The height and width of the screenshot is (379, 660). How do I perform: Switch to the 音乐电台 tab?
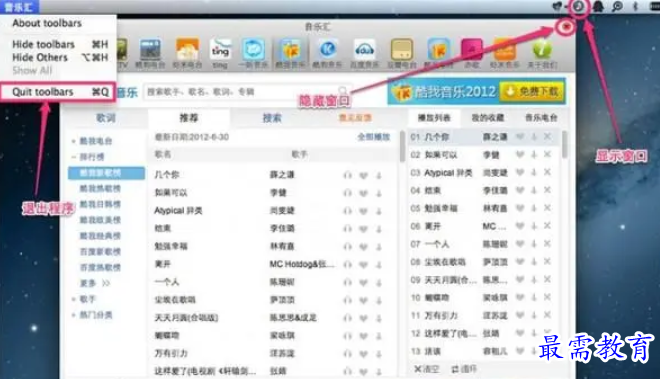click(541, 118)
